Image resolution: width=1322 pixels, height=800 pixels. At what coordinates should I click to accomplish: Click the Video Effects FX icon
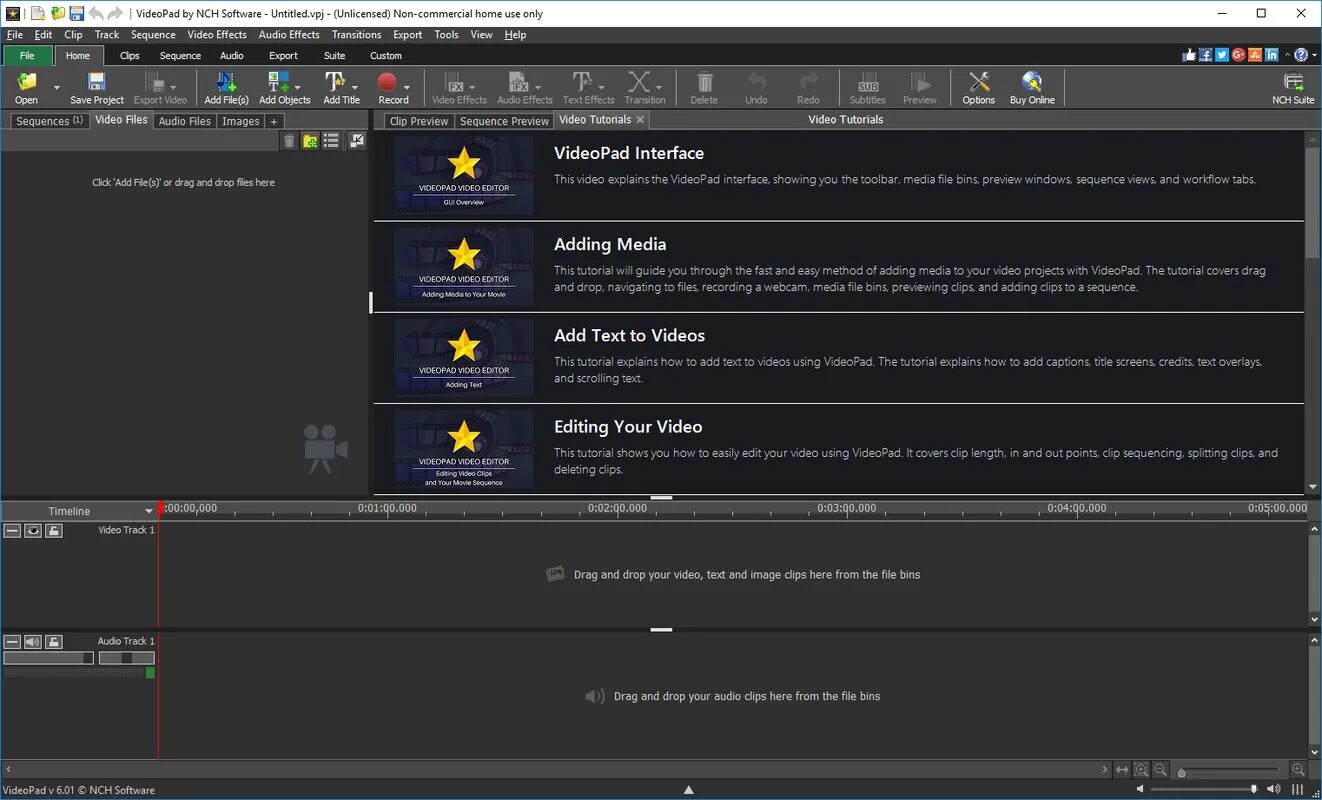coord(454,82)
